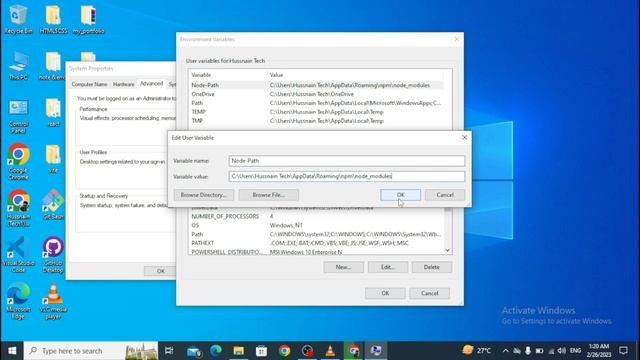Select OS system variable row

tap(316, 225)
